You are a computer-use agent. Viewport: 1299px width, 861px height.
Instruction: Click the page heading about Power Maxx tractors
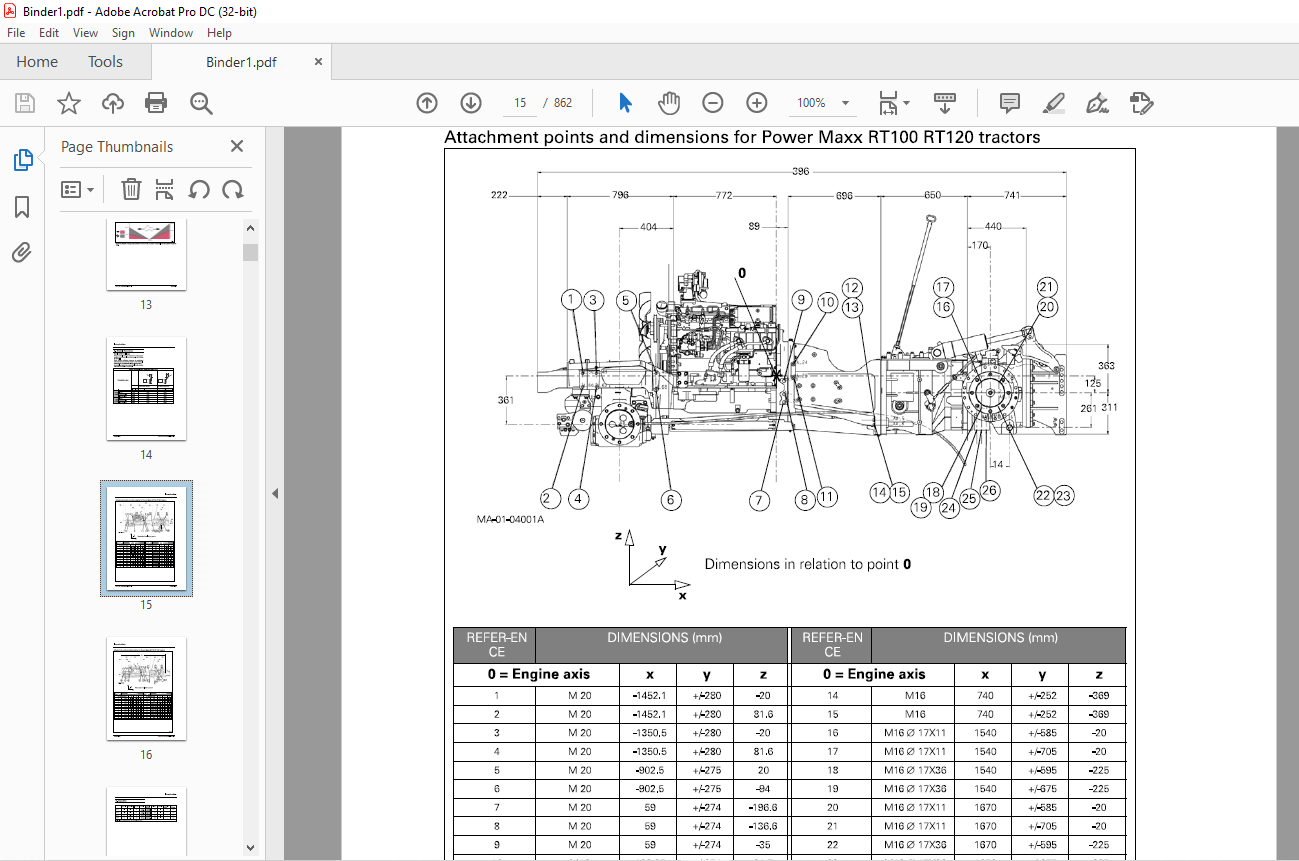point(742,138)
